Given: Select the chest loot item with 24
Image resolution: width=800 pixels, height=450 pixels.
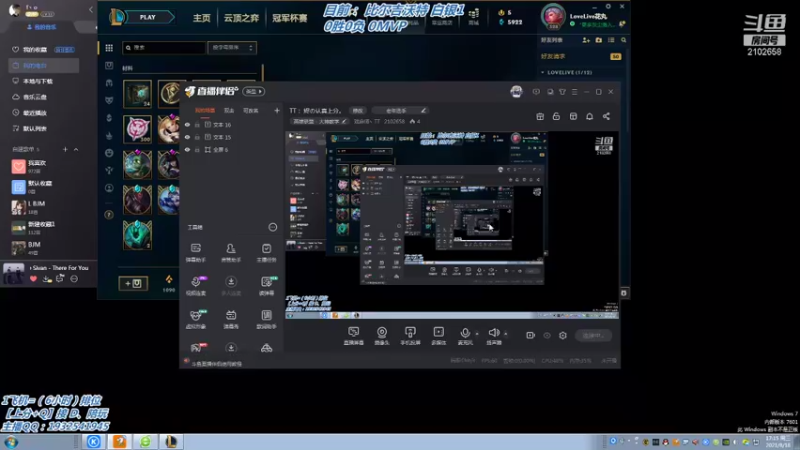Looking at the screenshot, I should tap(137, 94).
